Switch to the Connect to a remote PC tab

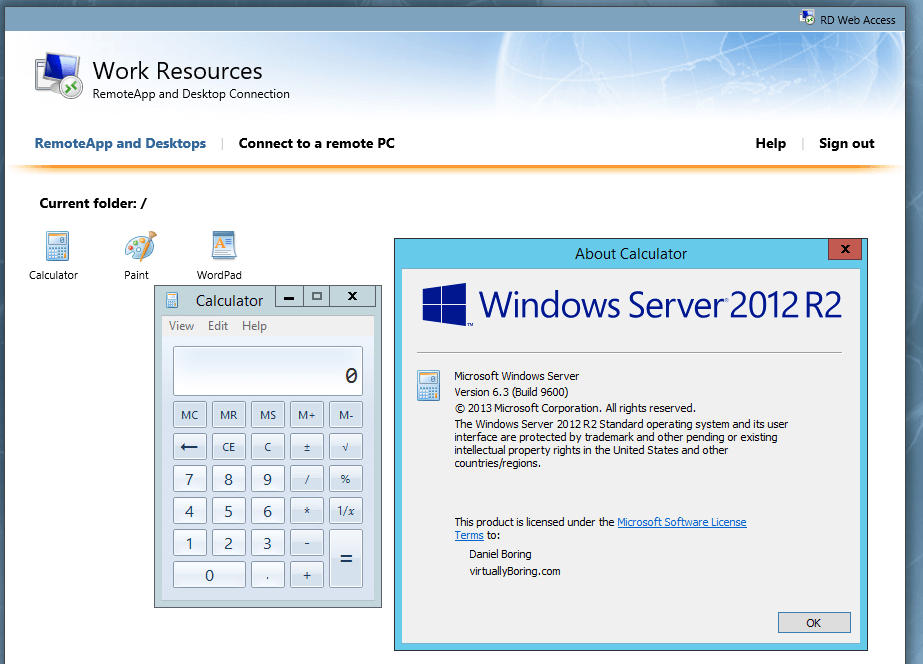[316, 143]
